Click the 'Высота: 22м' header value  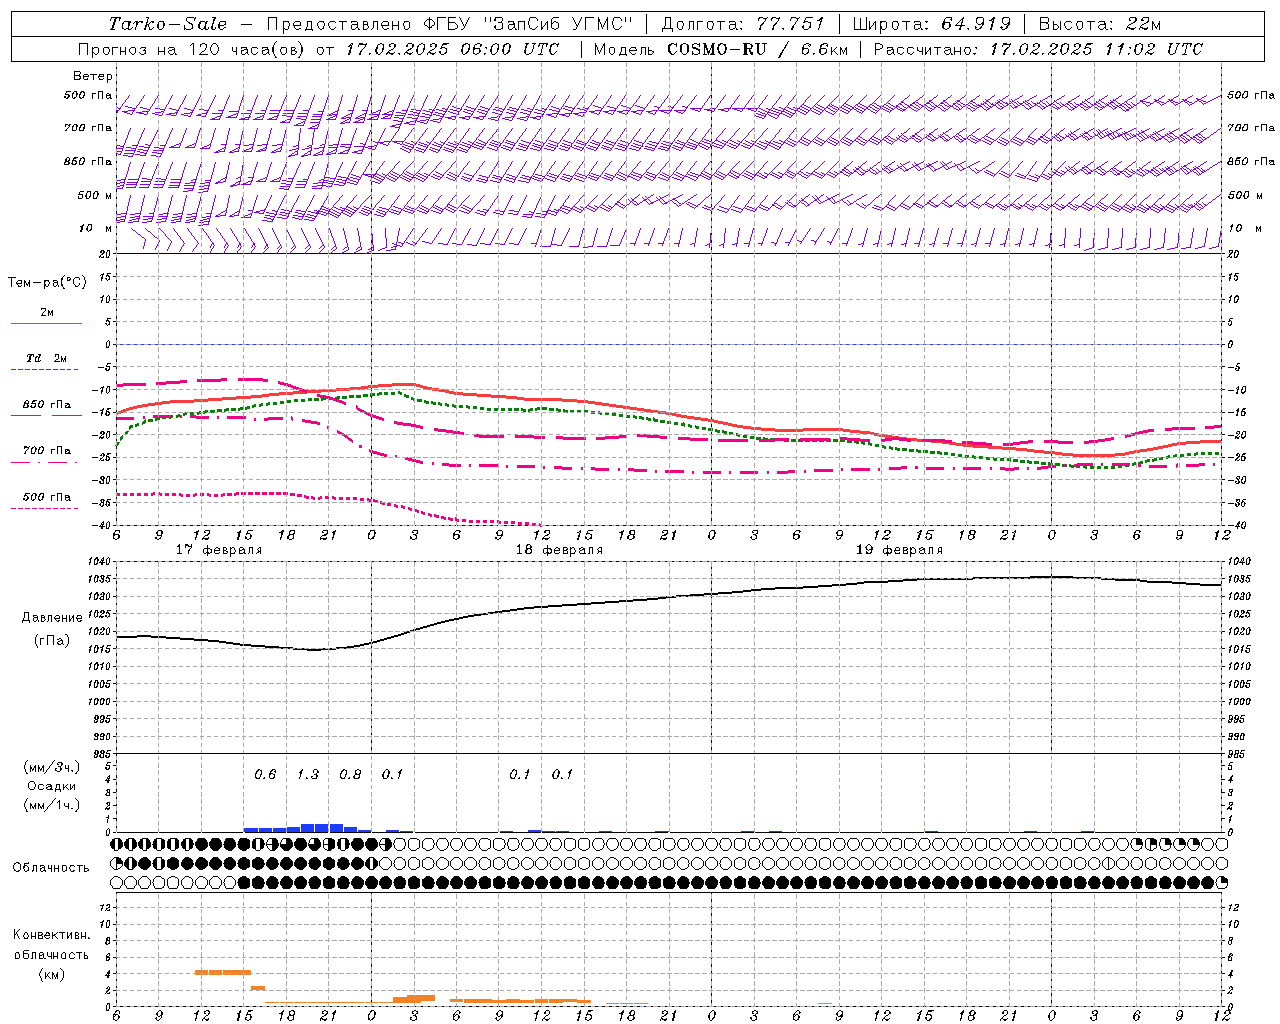1100,24
